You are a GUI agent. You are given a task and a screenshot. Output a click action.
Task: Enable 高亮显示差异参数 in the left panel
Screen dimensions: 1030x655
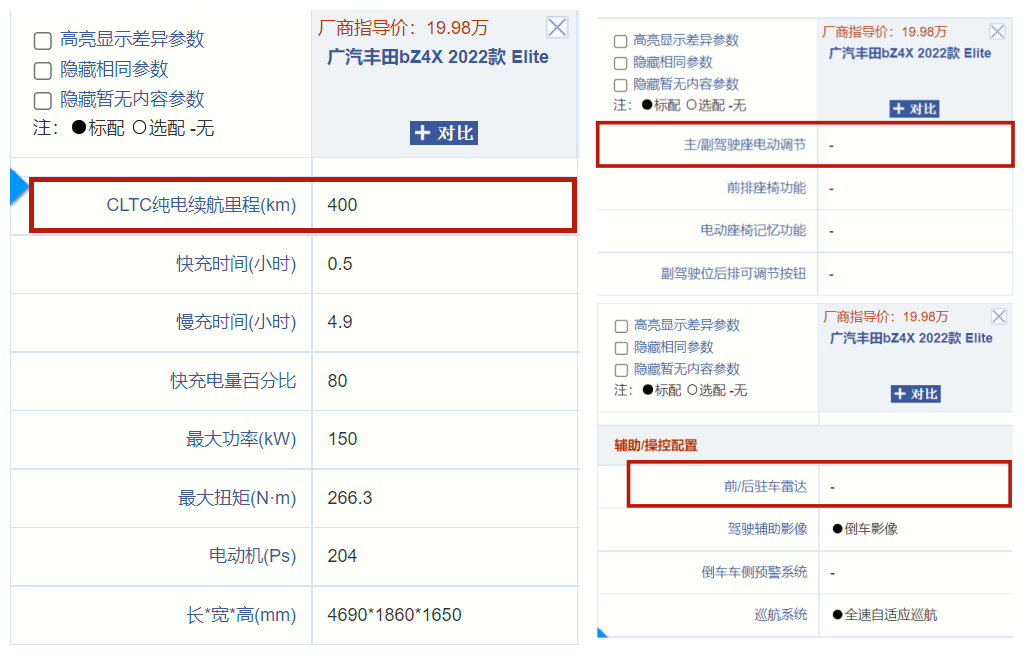[x=43, y=41]
